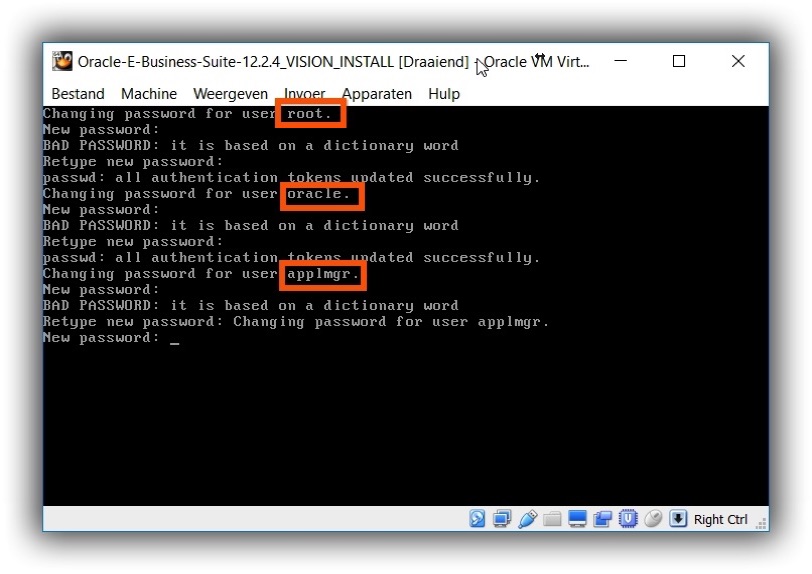This screenshot has height=574, width=812.
Task: Open the network adapters status icon
Action: click(x=502, y=518)
